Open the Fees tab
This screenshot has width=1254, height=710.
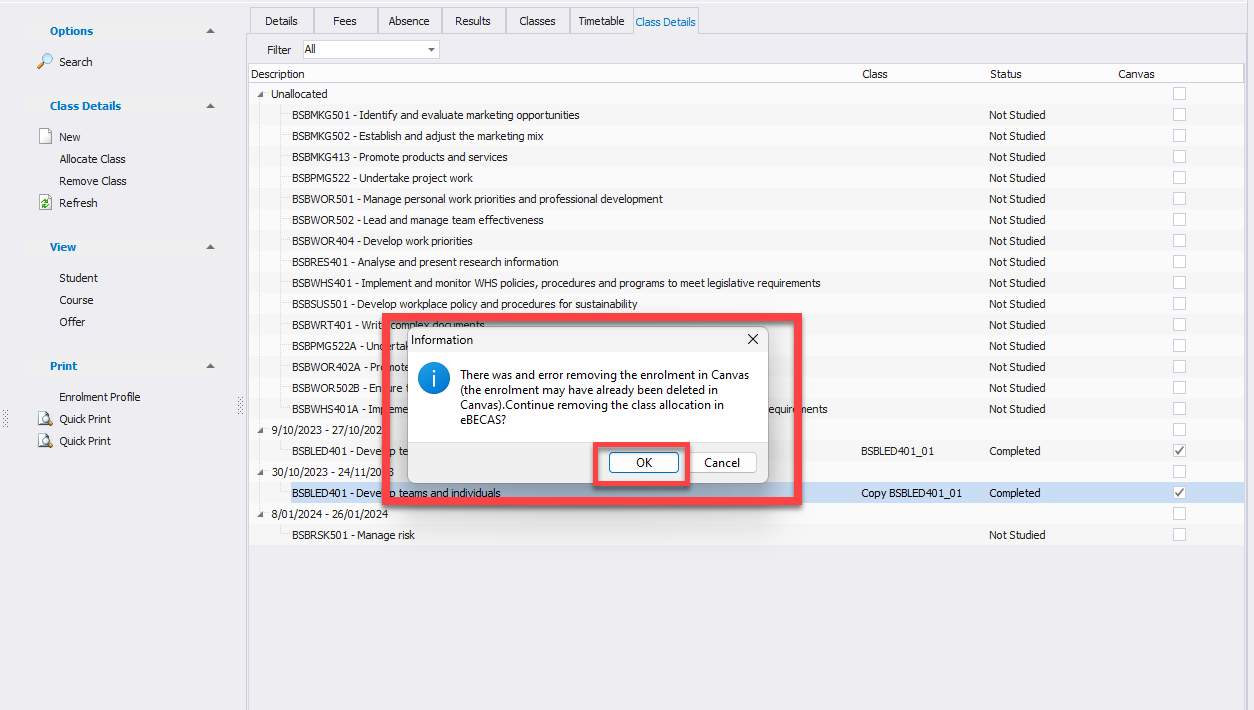coord(345,21)
